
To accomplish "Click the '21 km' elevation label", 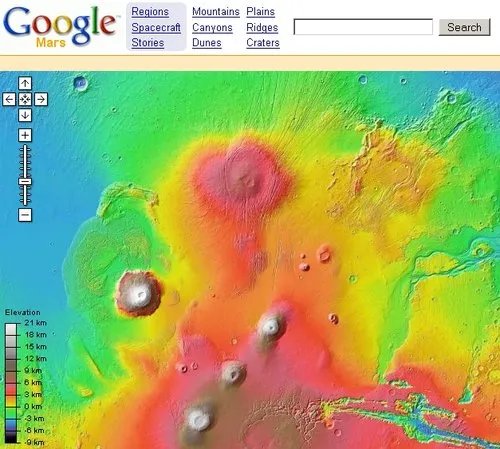I will point(35,323).
